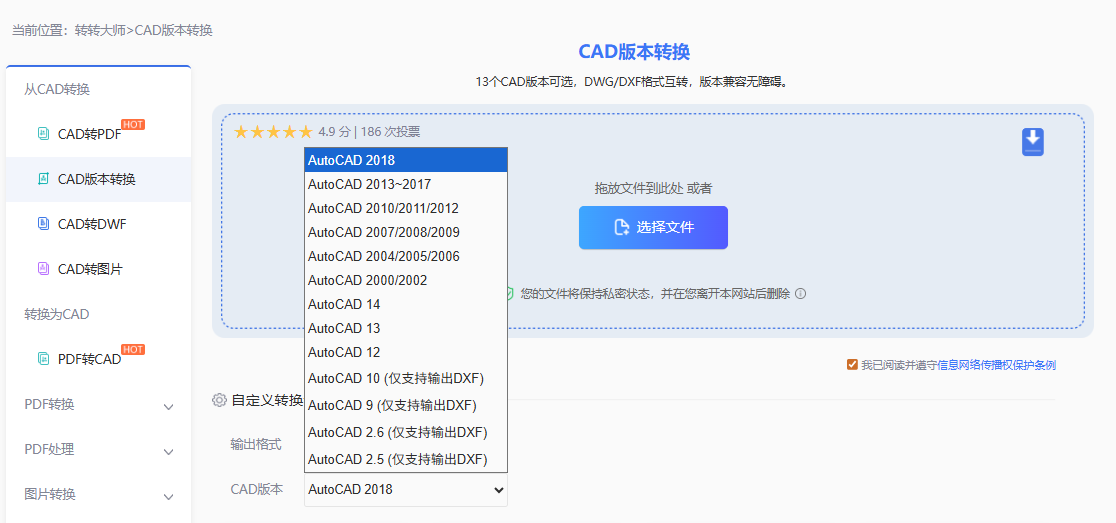Click the 输出格式 label
This screenshot has height=523, width=1116.
tap(256, 444)
